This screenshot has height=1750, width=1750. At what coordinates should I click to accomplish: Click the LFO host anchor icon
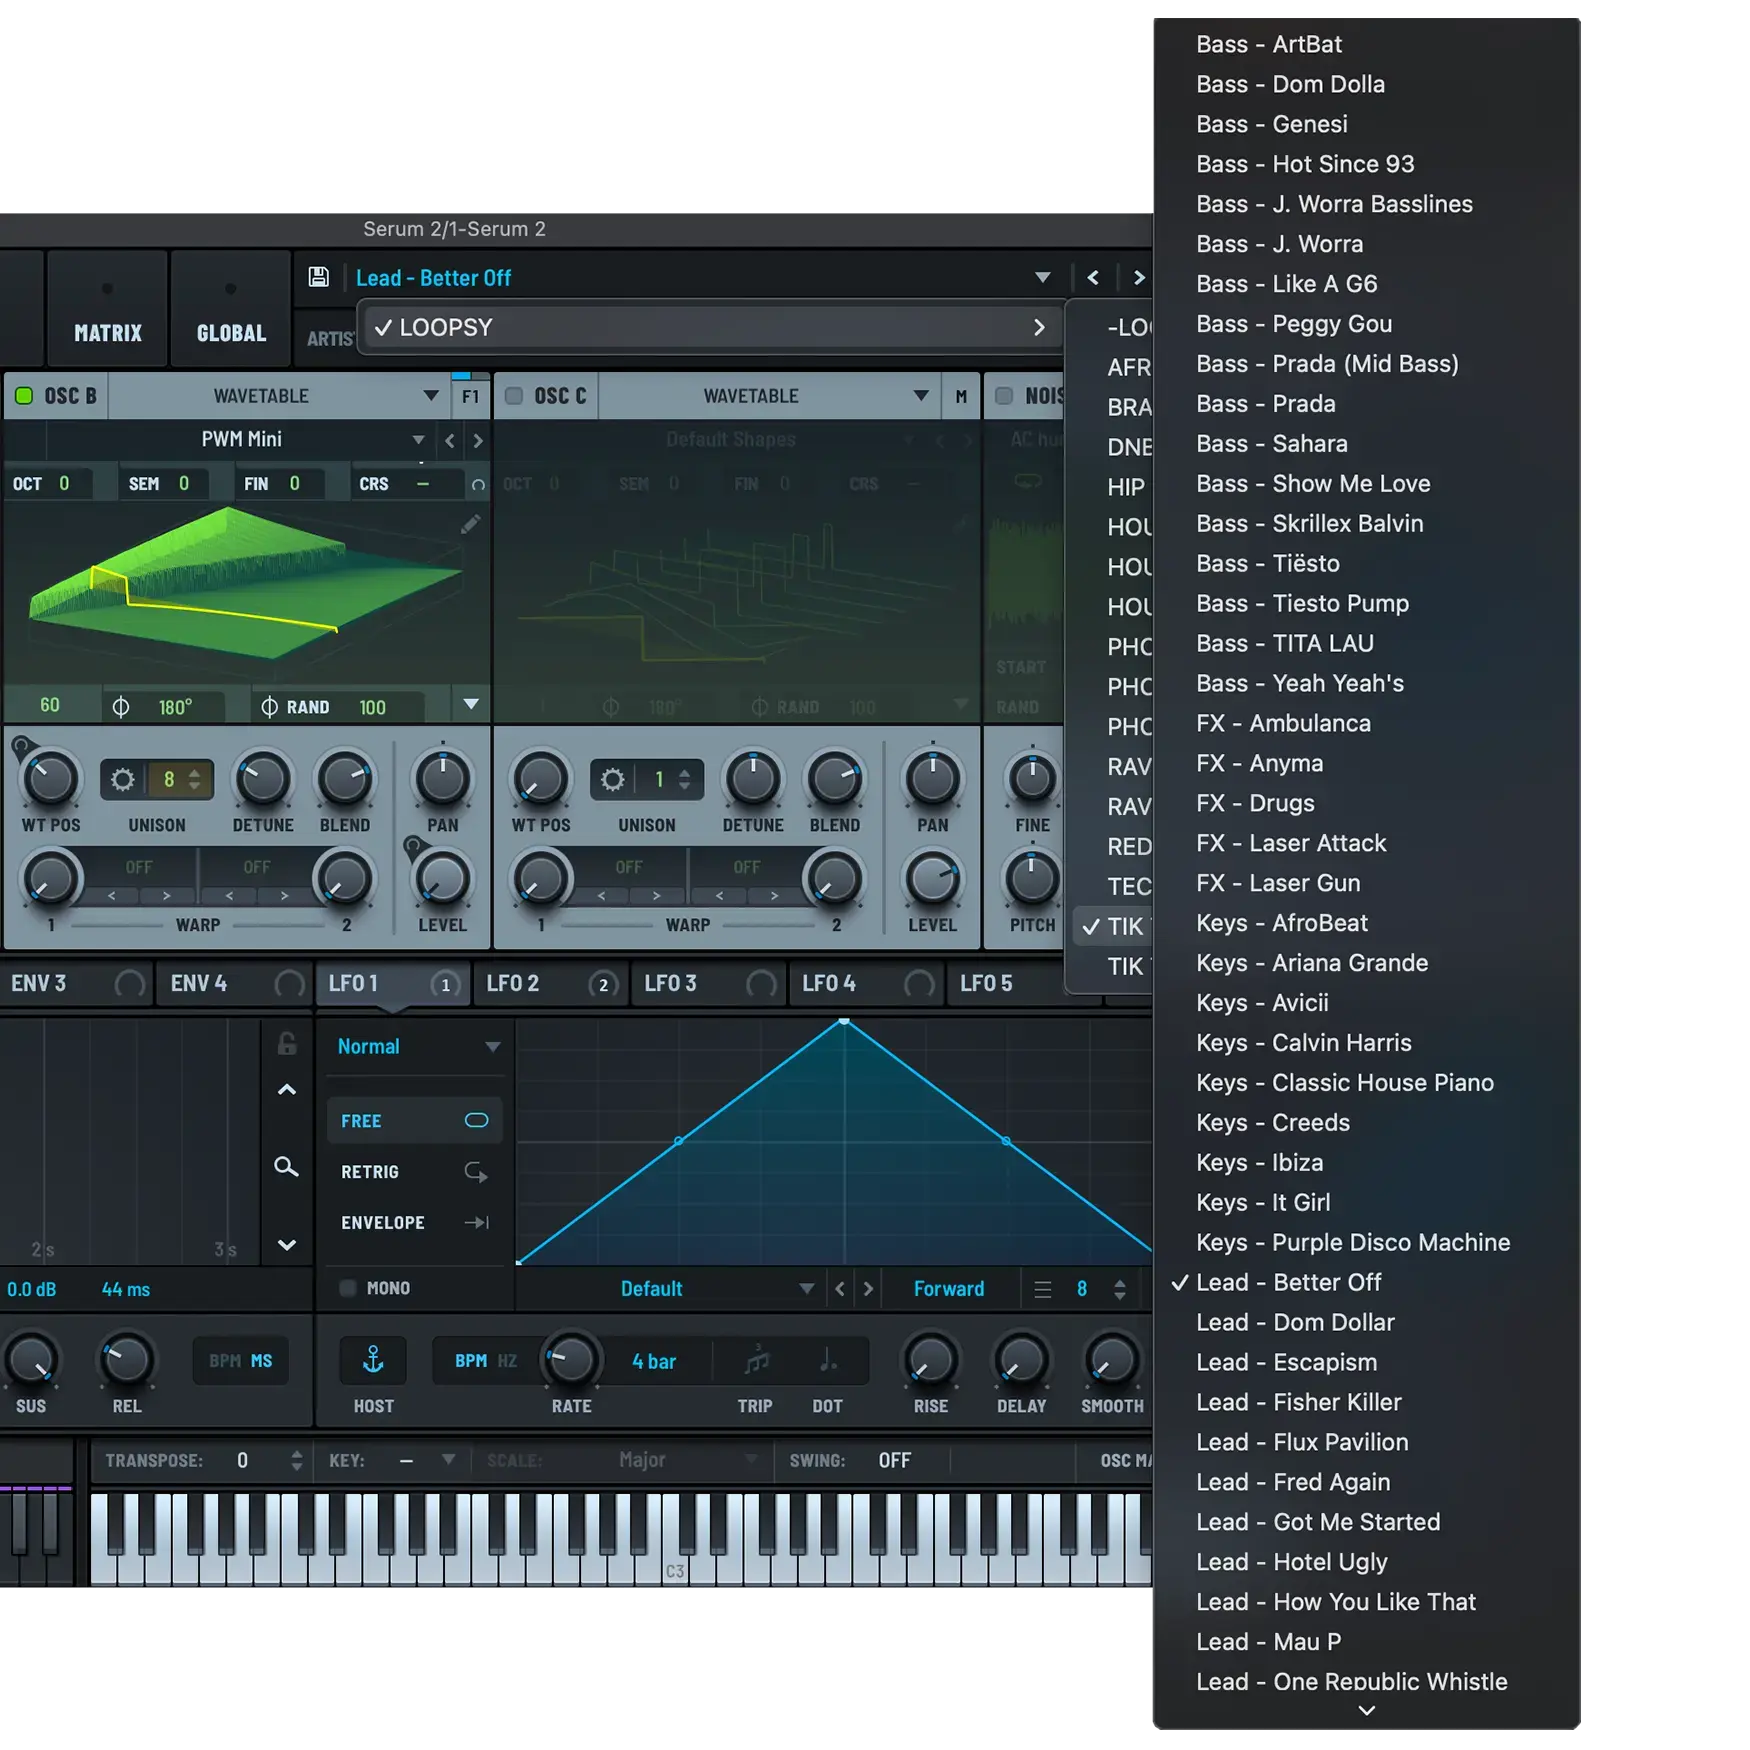373,1360
